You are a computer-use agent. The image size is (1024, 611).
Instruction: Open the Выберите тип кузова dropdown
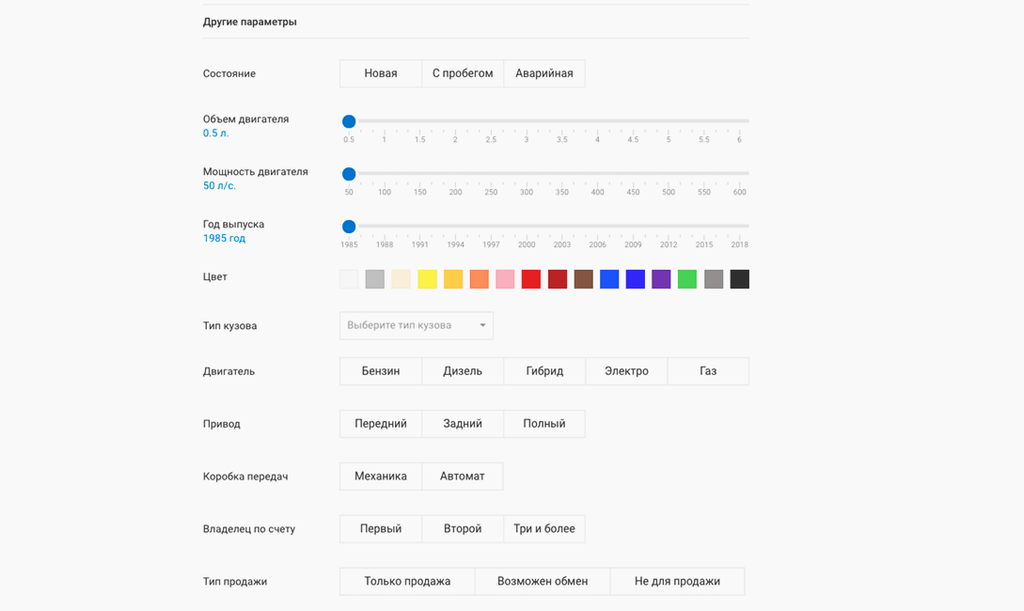click(x=416, y=325)
